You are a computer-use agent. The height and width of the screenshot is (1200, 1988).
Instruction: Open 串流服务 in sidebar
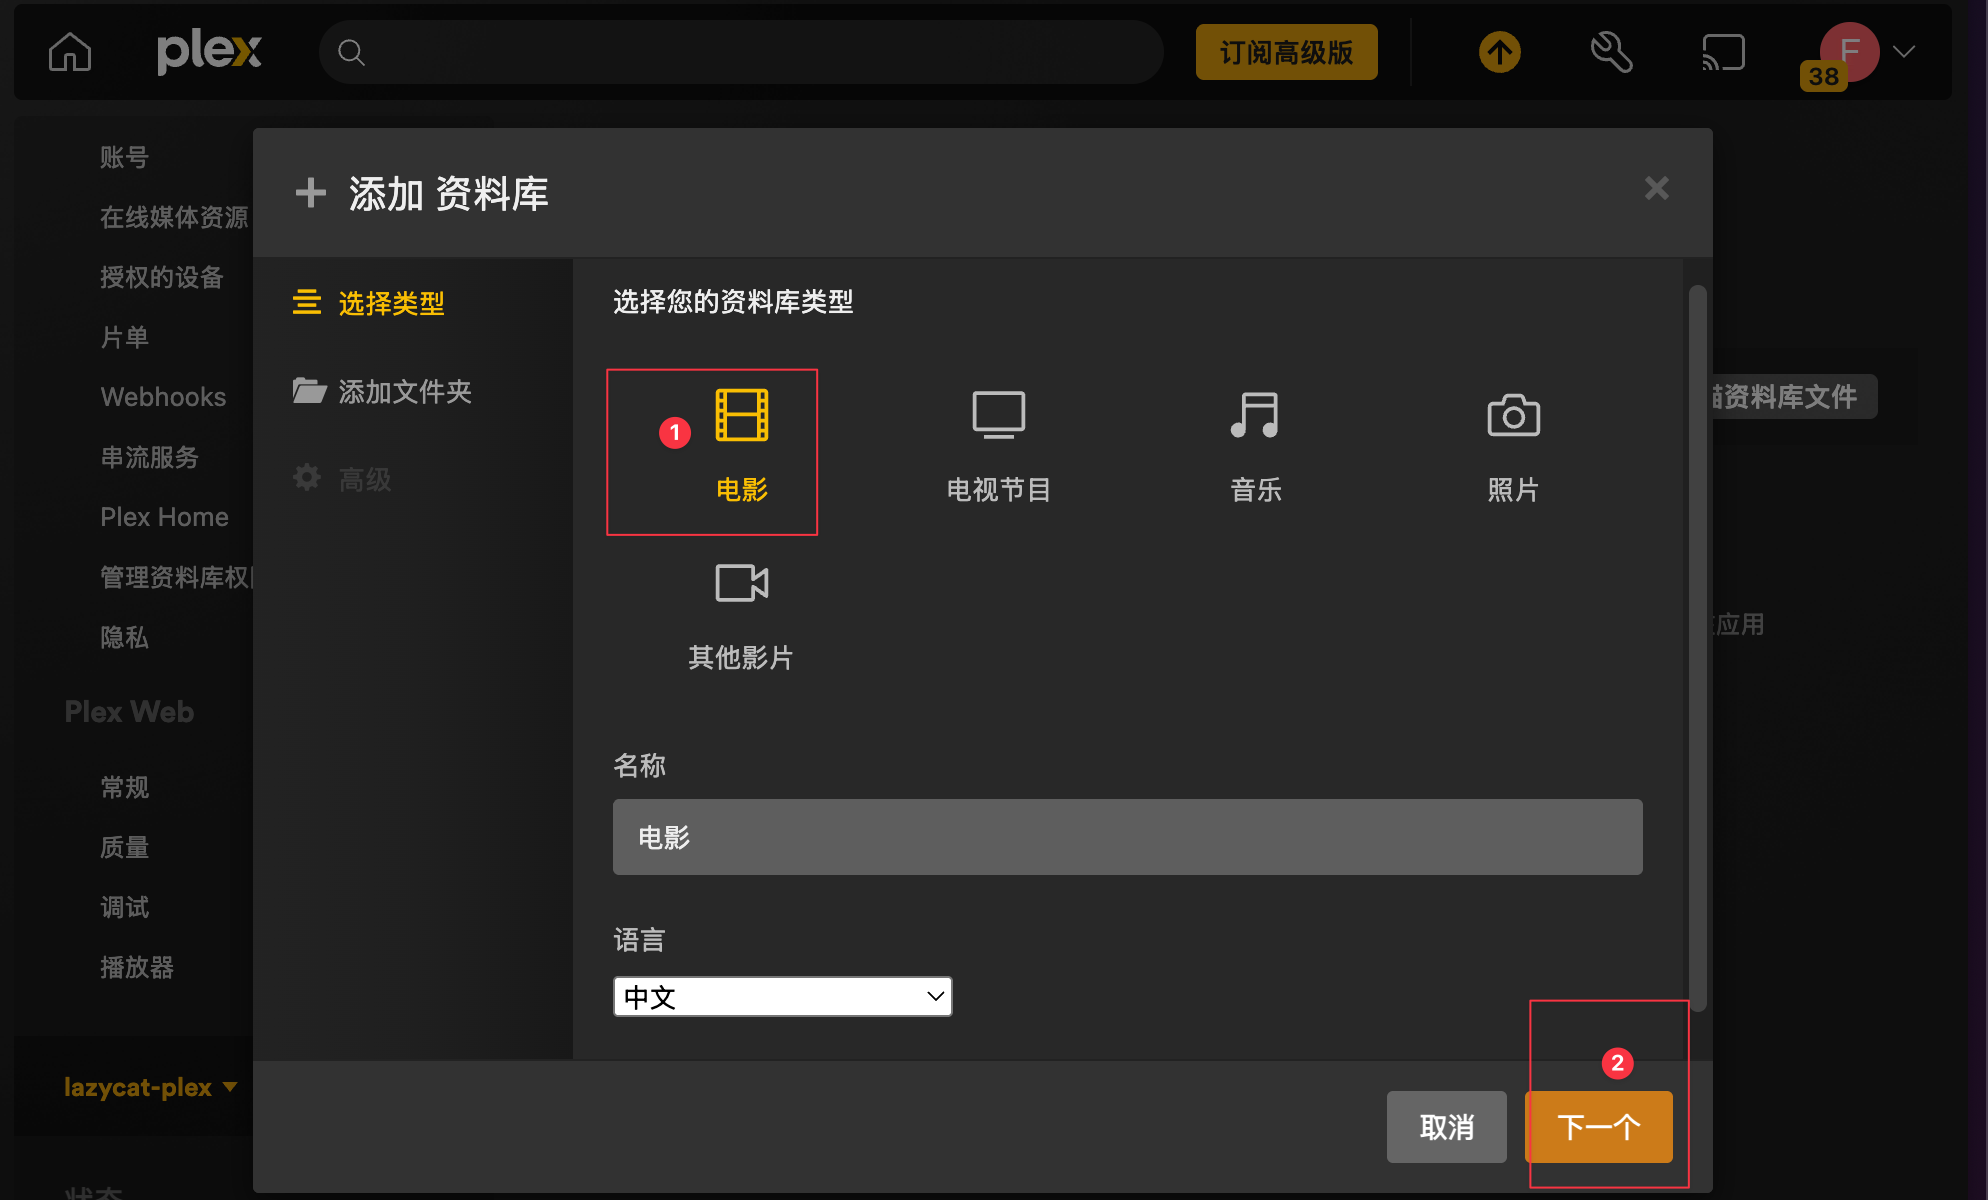click(x=150, y=457)
